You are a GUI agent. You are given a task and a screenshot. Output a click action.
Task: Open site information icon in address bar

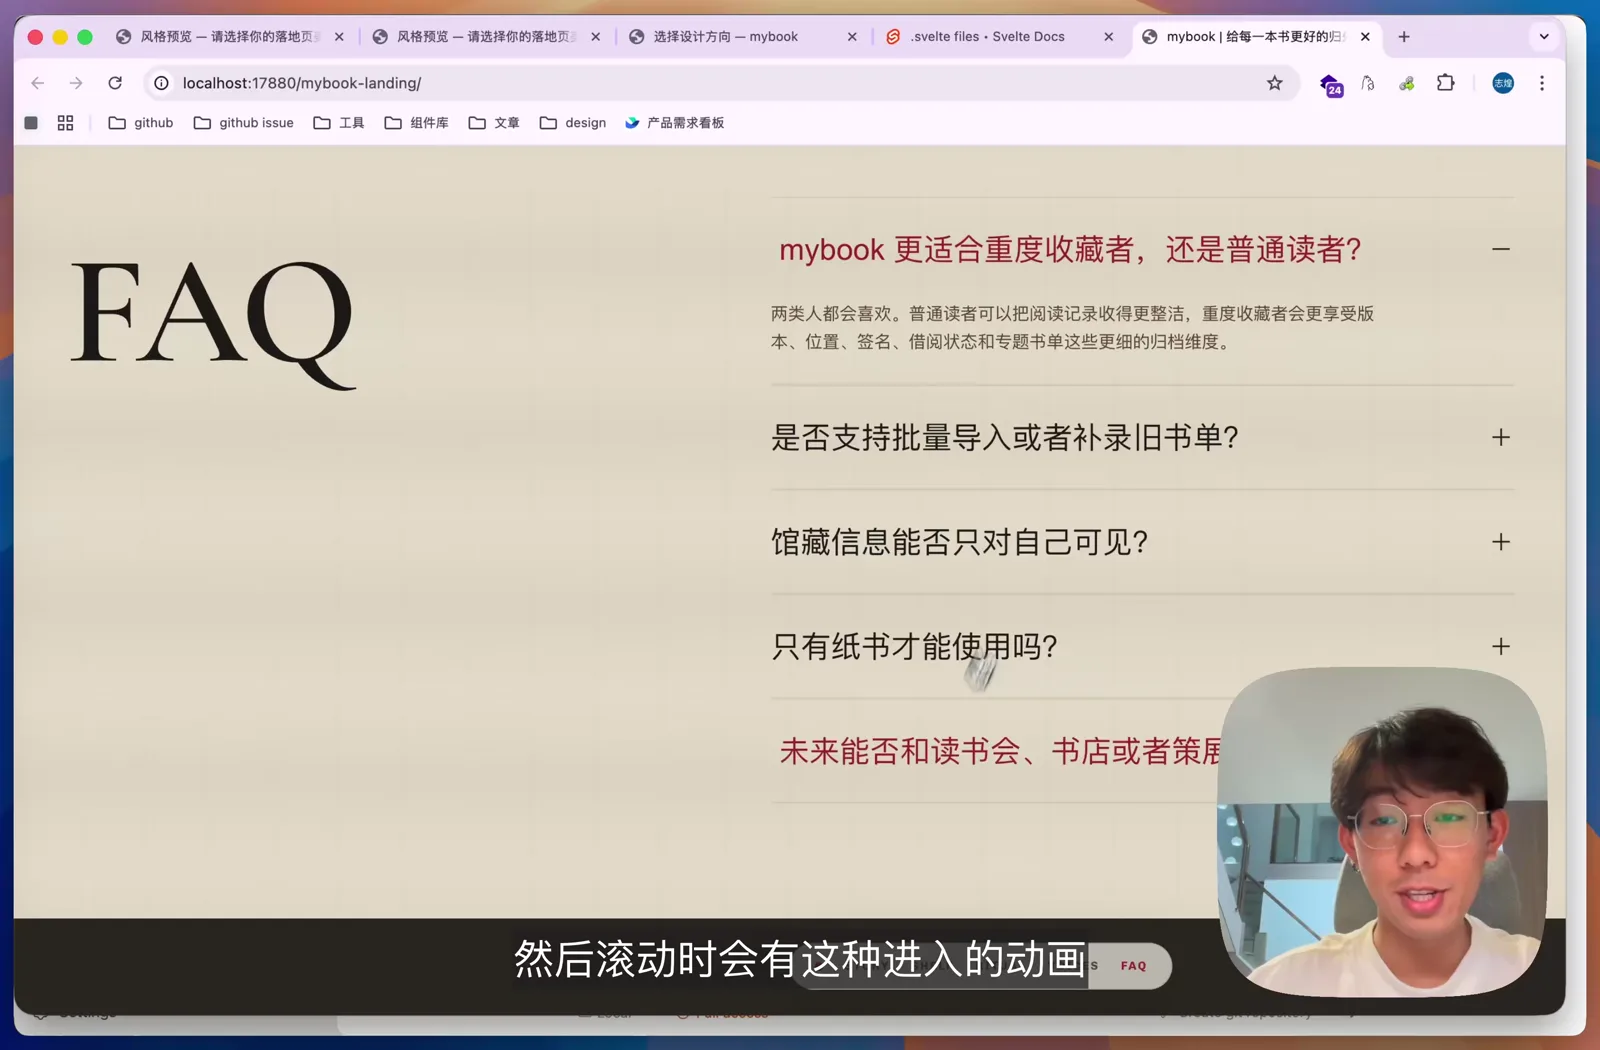[161, 83]
